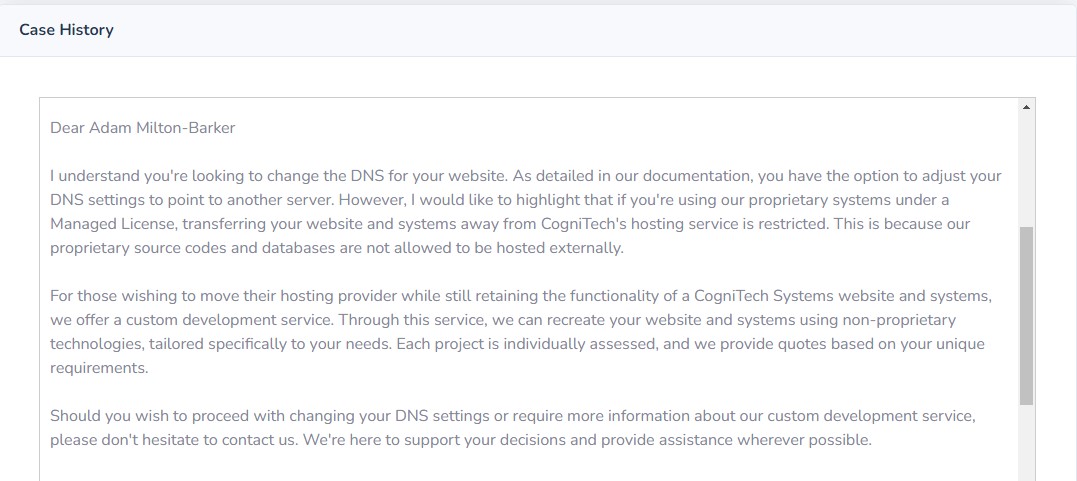Click the gray scrollbar thumb of message box
This screenshot has width=1077, height=481.
pyautogui.click(x=1026, y=315)
